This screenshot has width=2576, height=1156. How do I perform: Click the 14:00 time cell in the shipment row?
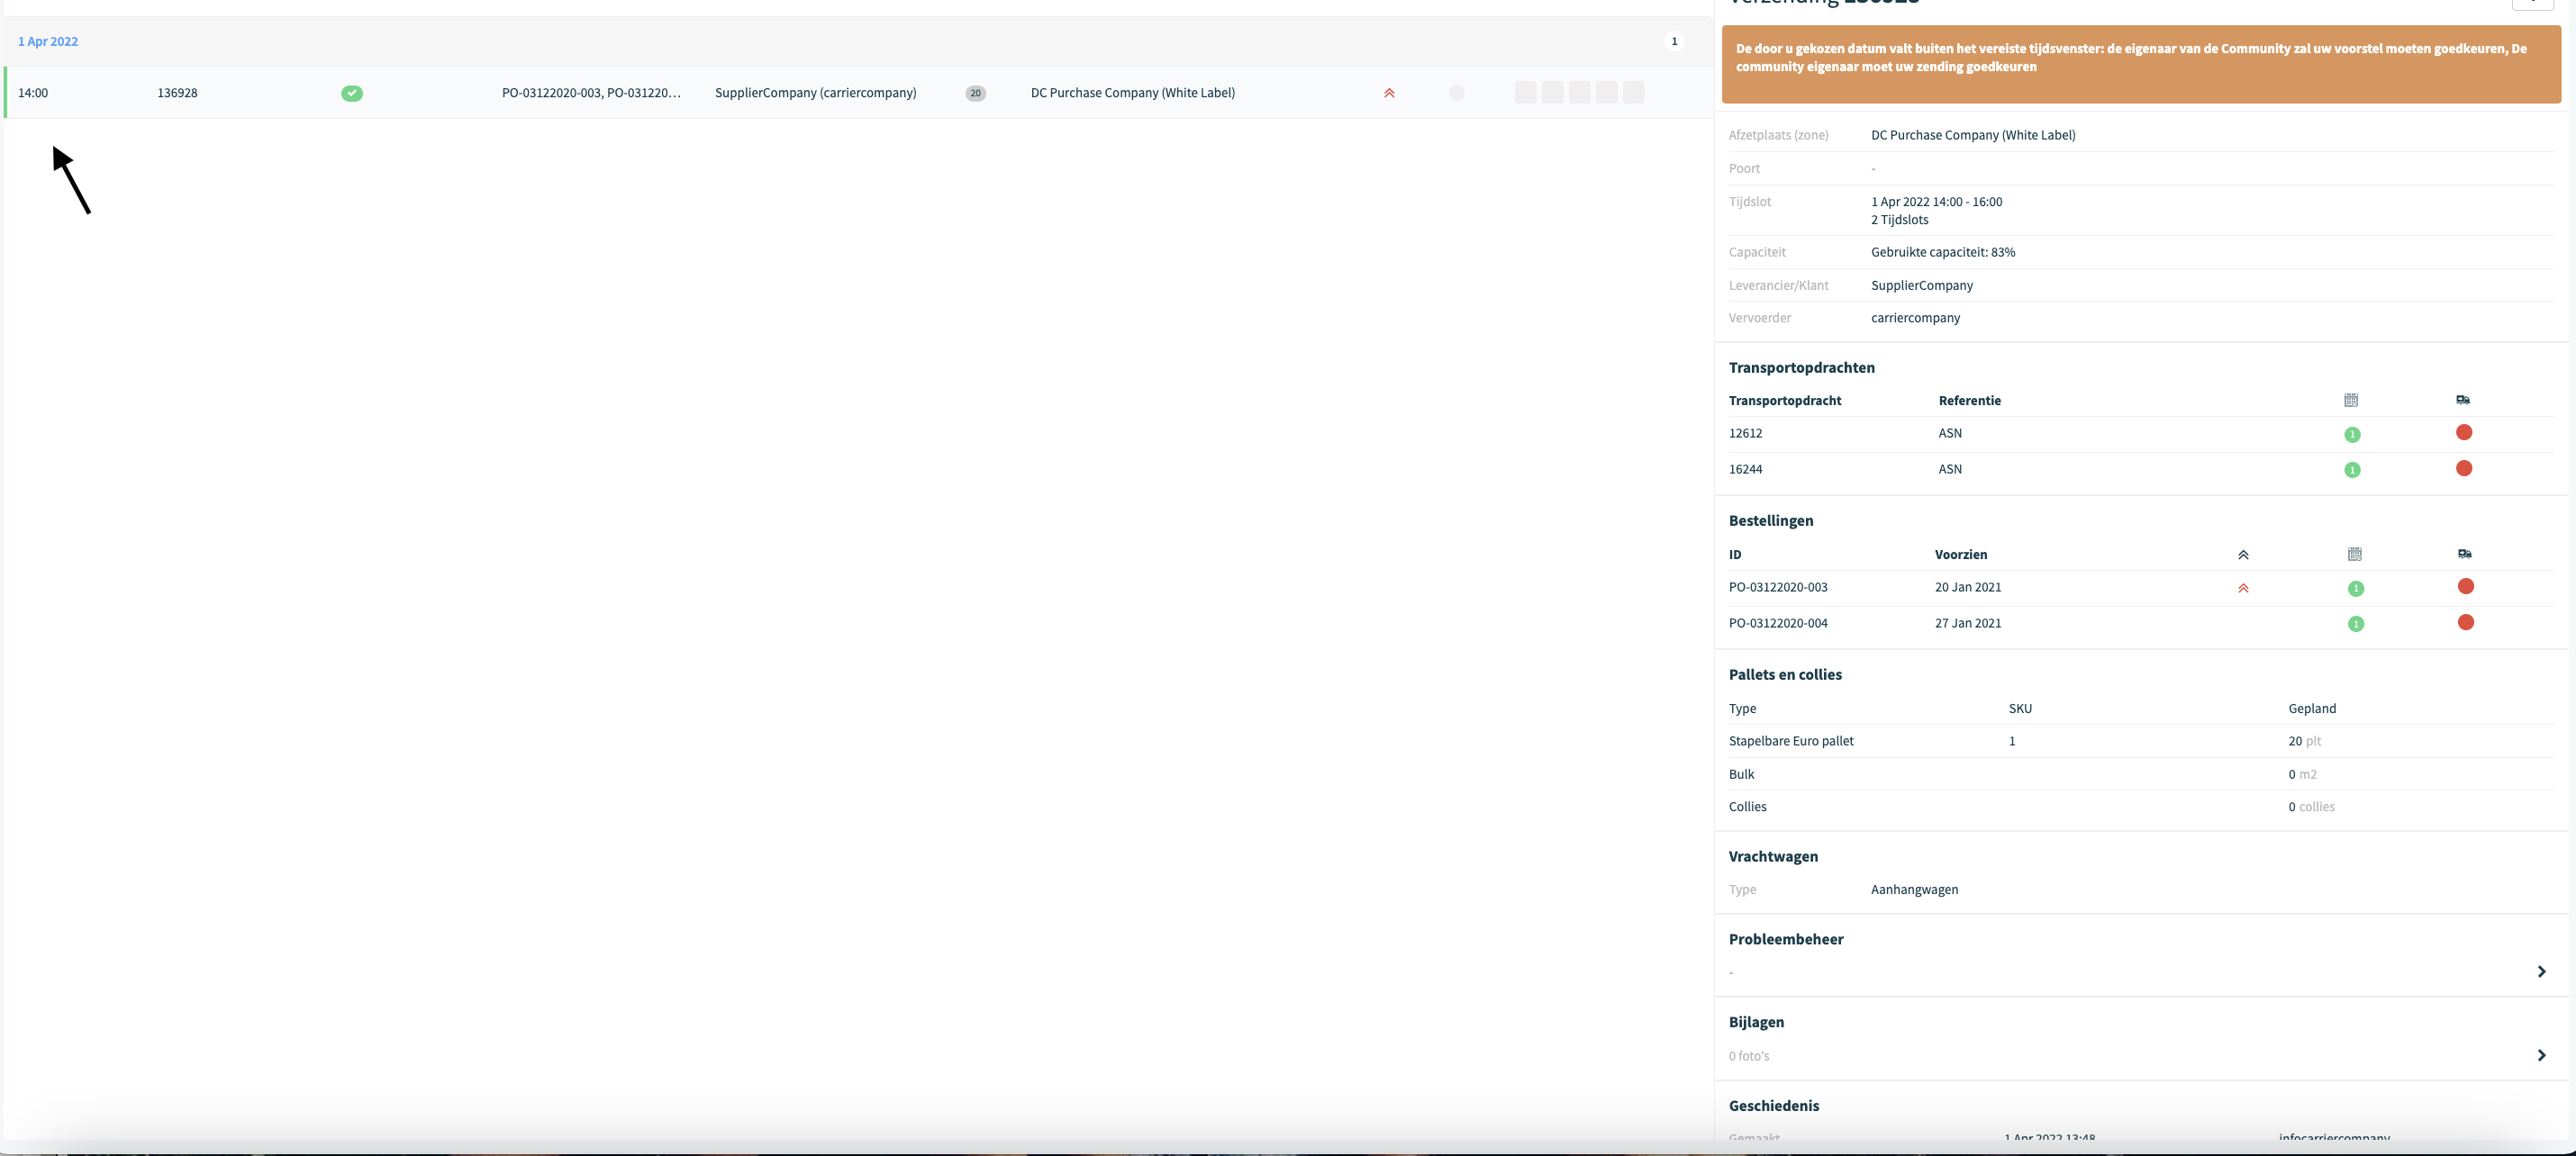click(x=33, y=93)
